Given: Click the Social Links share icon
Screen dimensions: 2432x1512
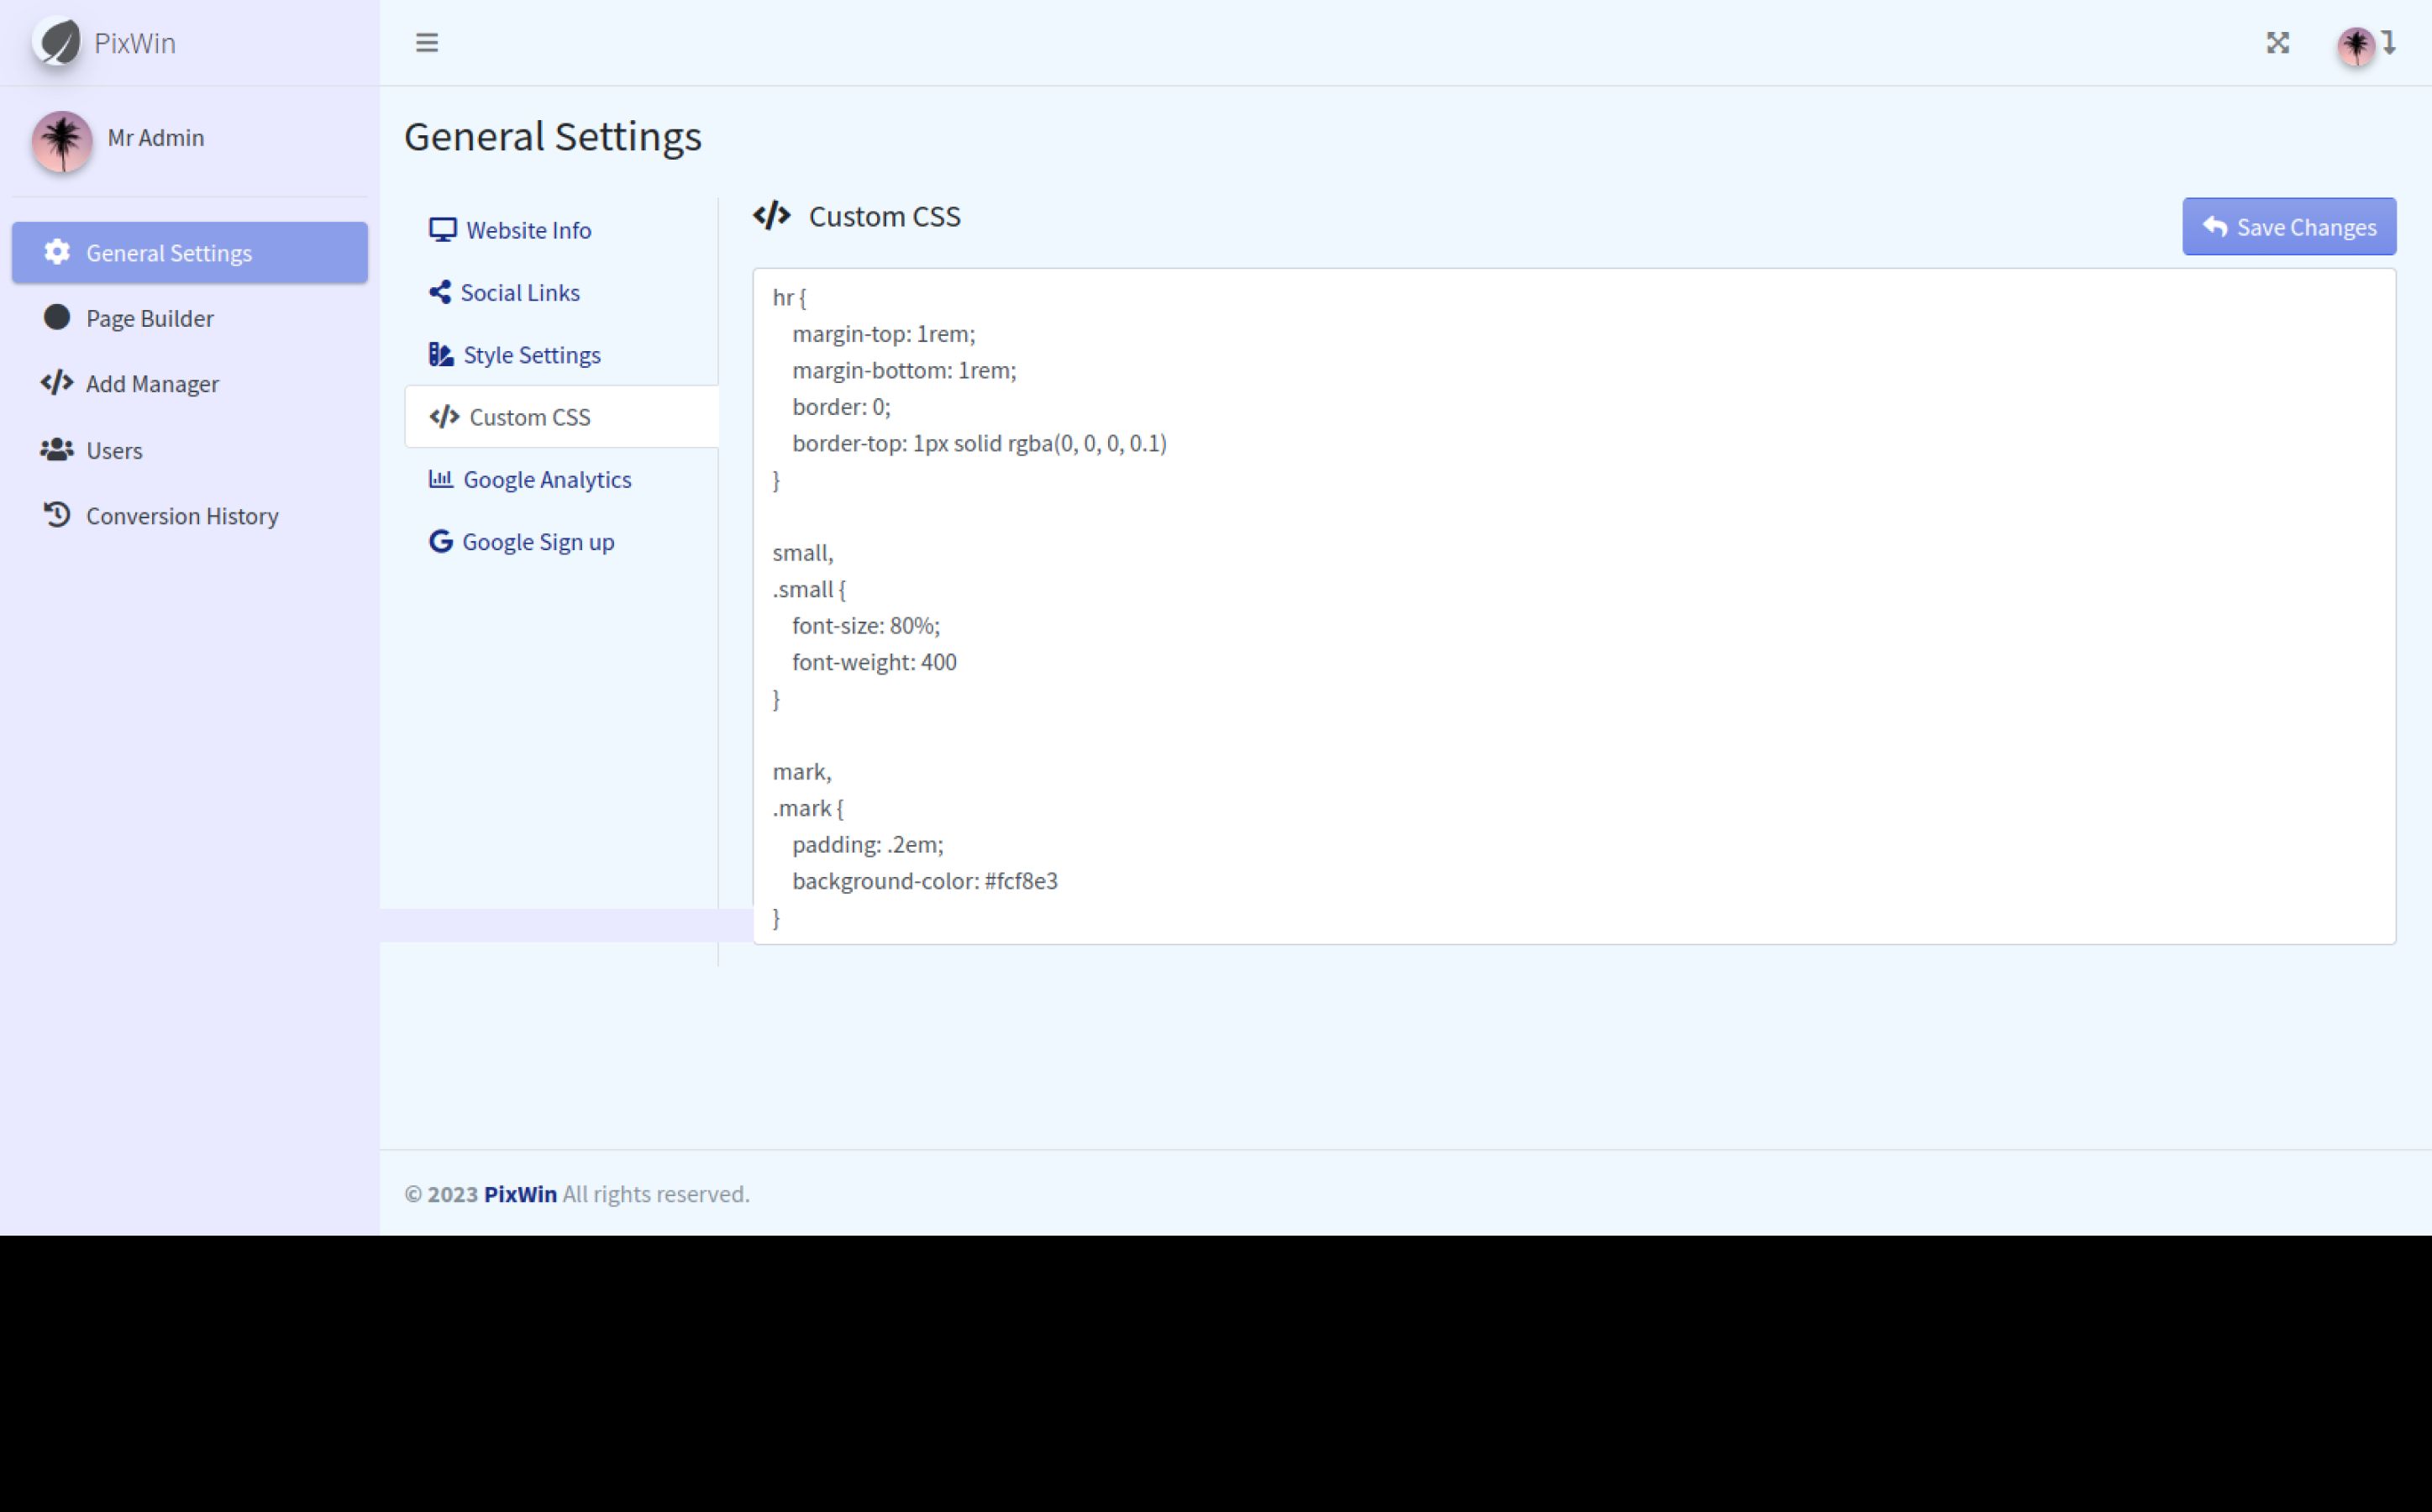Looking at the screenshot, I should 440,292.
